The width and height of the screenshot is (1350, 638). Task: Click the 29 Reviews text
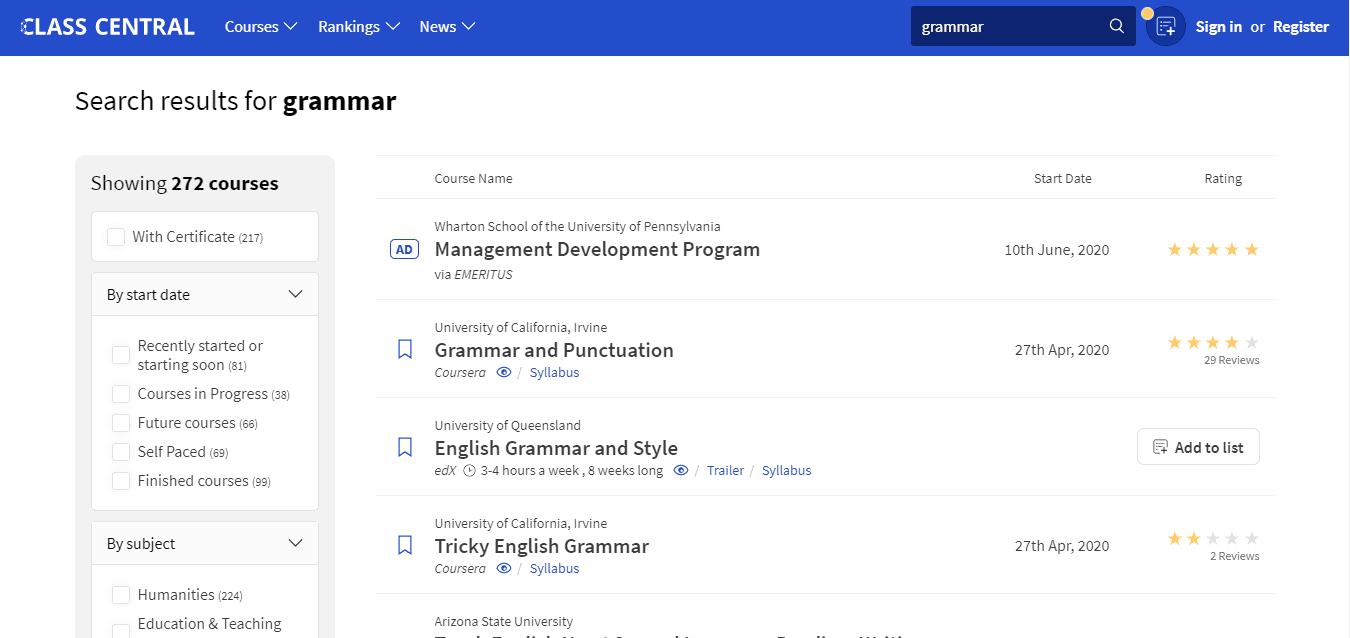point(1231,360)
